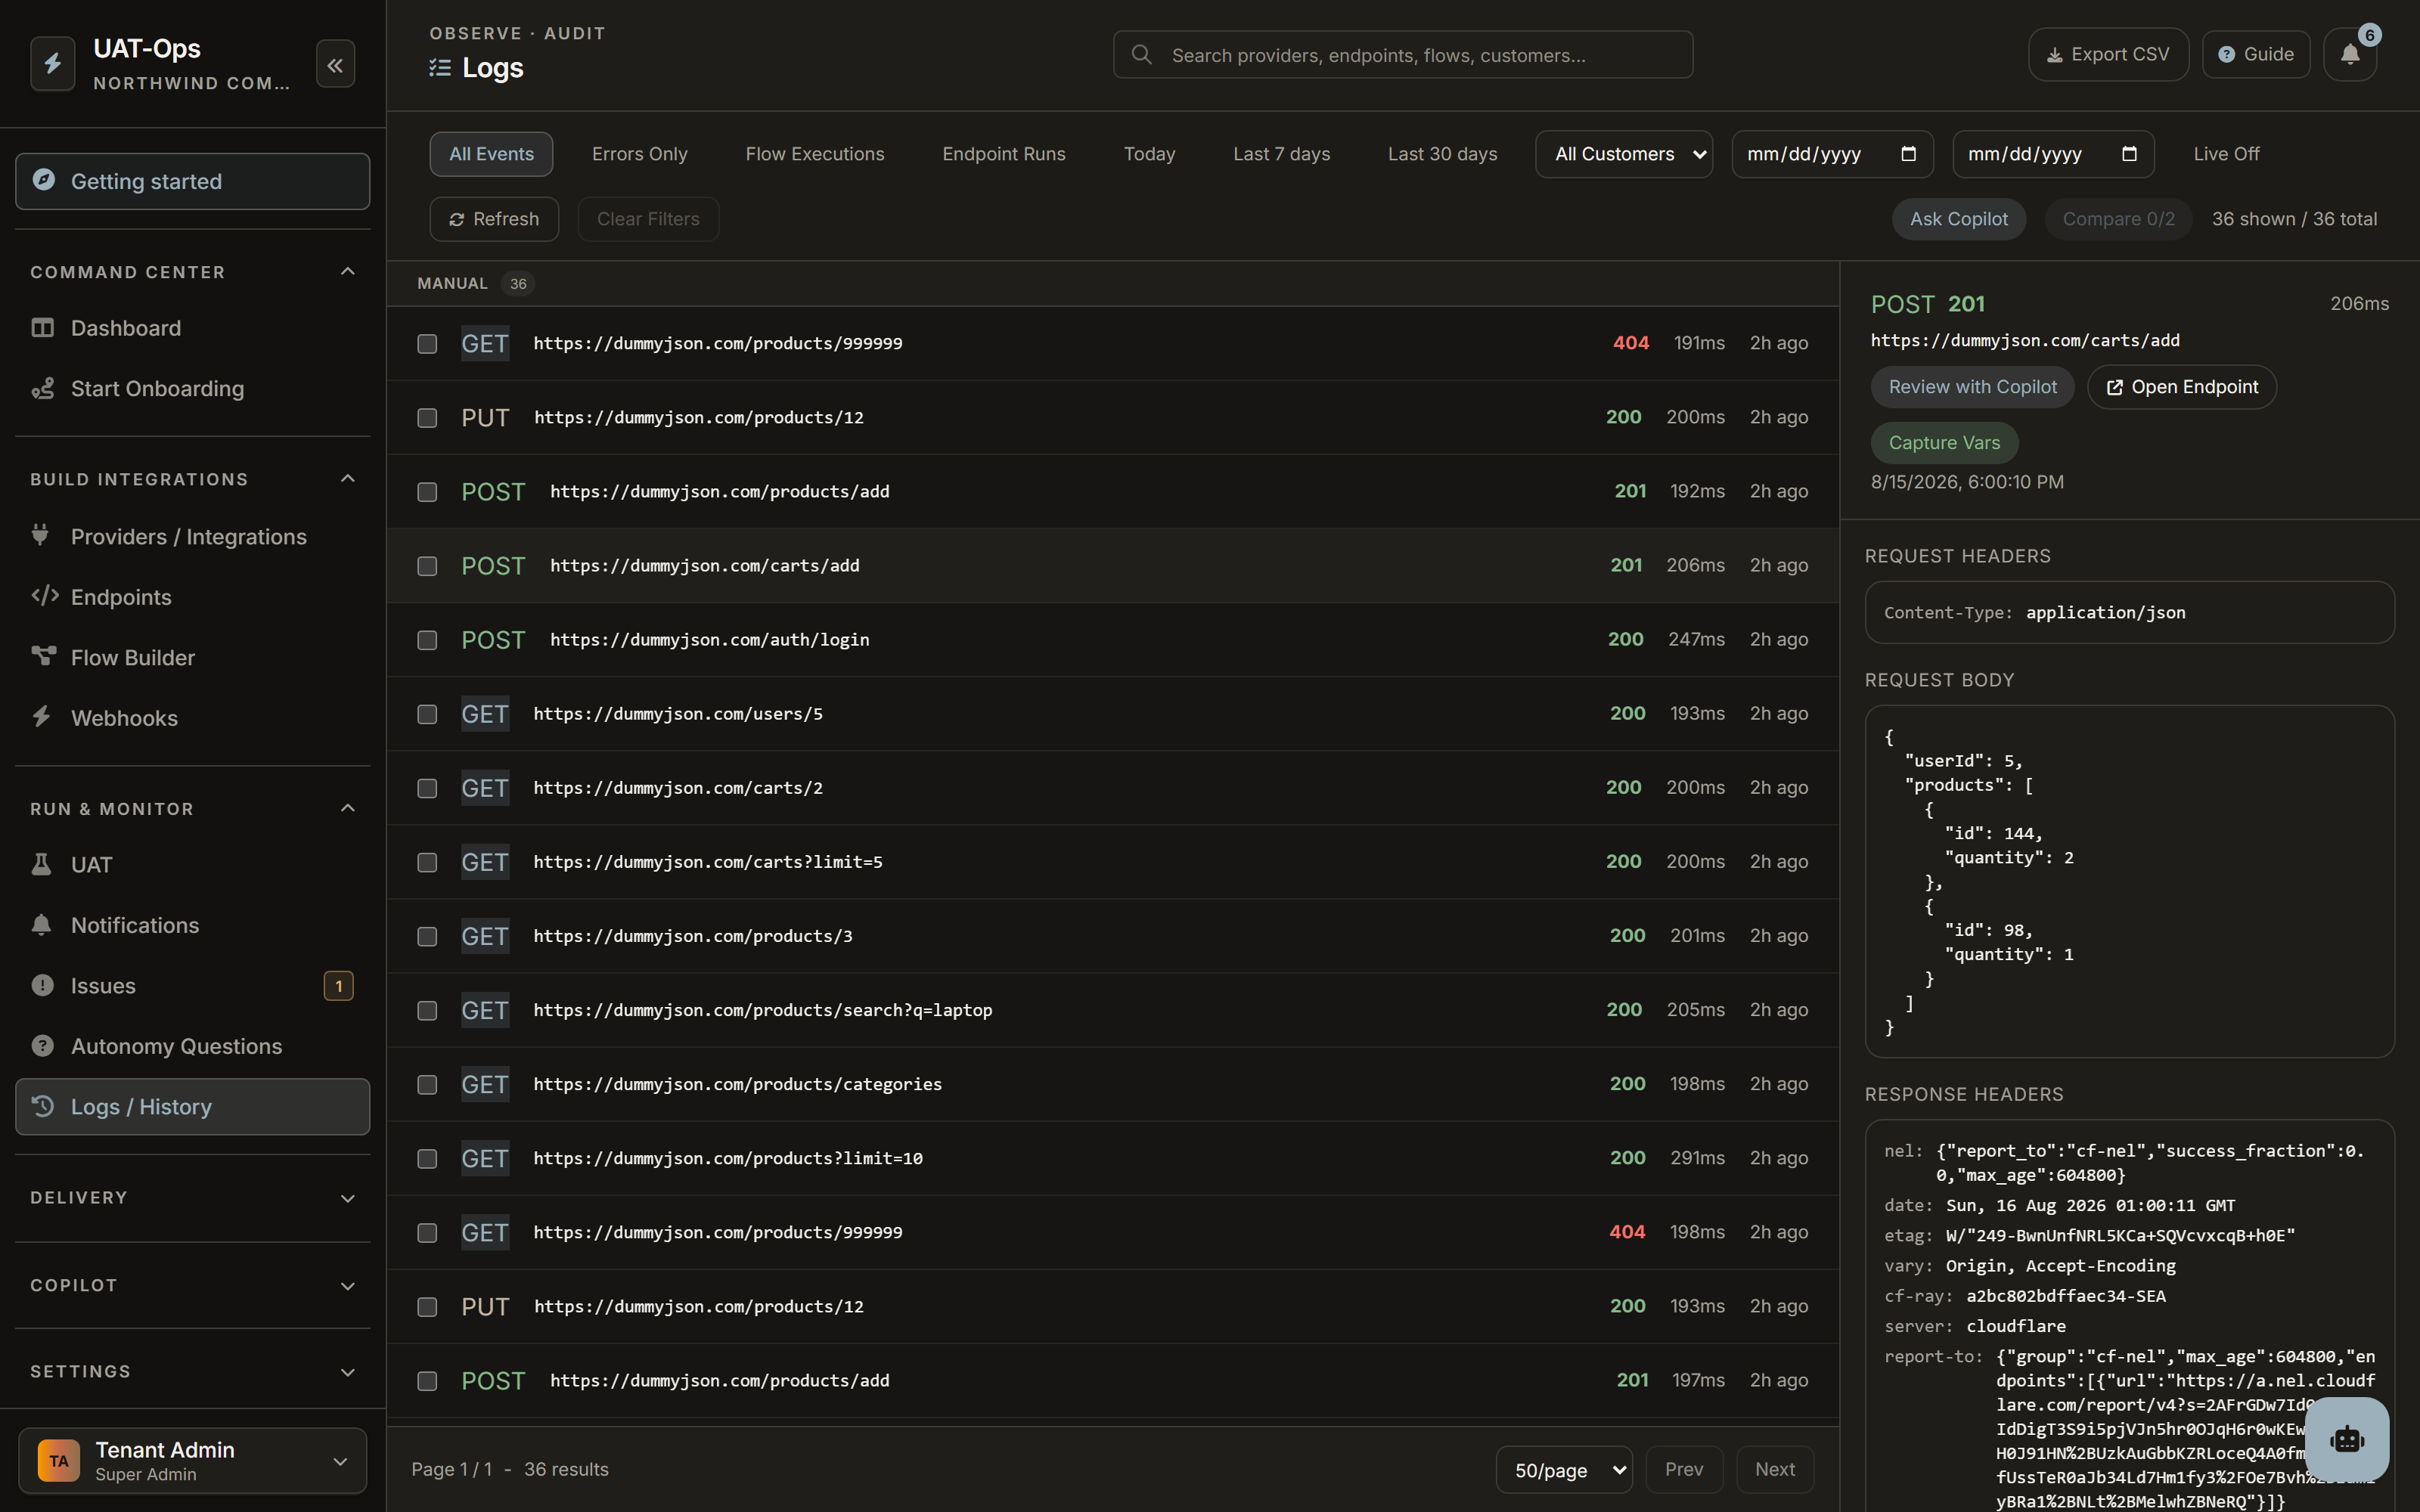Click the Flow Builder diagram icon
This screenshot has height=1512, width=2420.
click(43, 656)
